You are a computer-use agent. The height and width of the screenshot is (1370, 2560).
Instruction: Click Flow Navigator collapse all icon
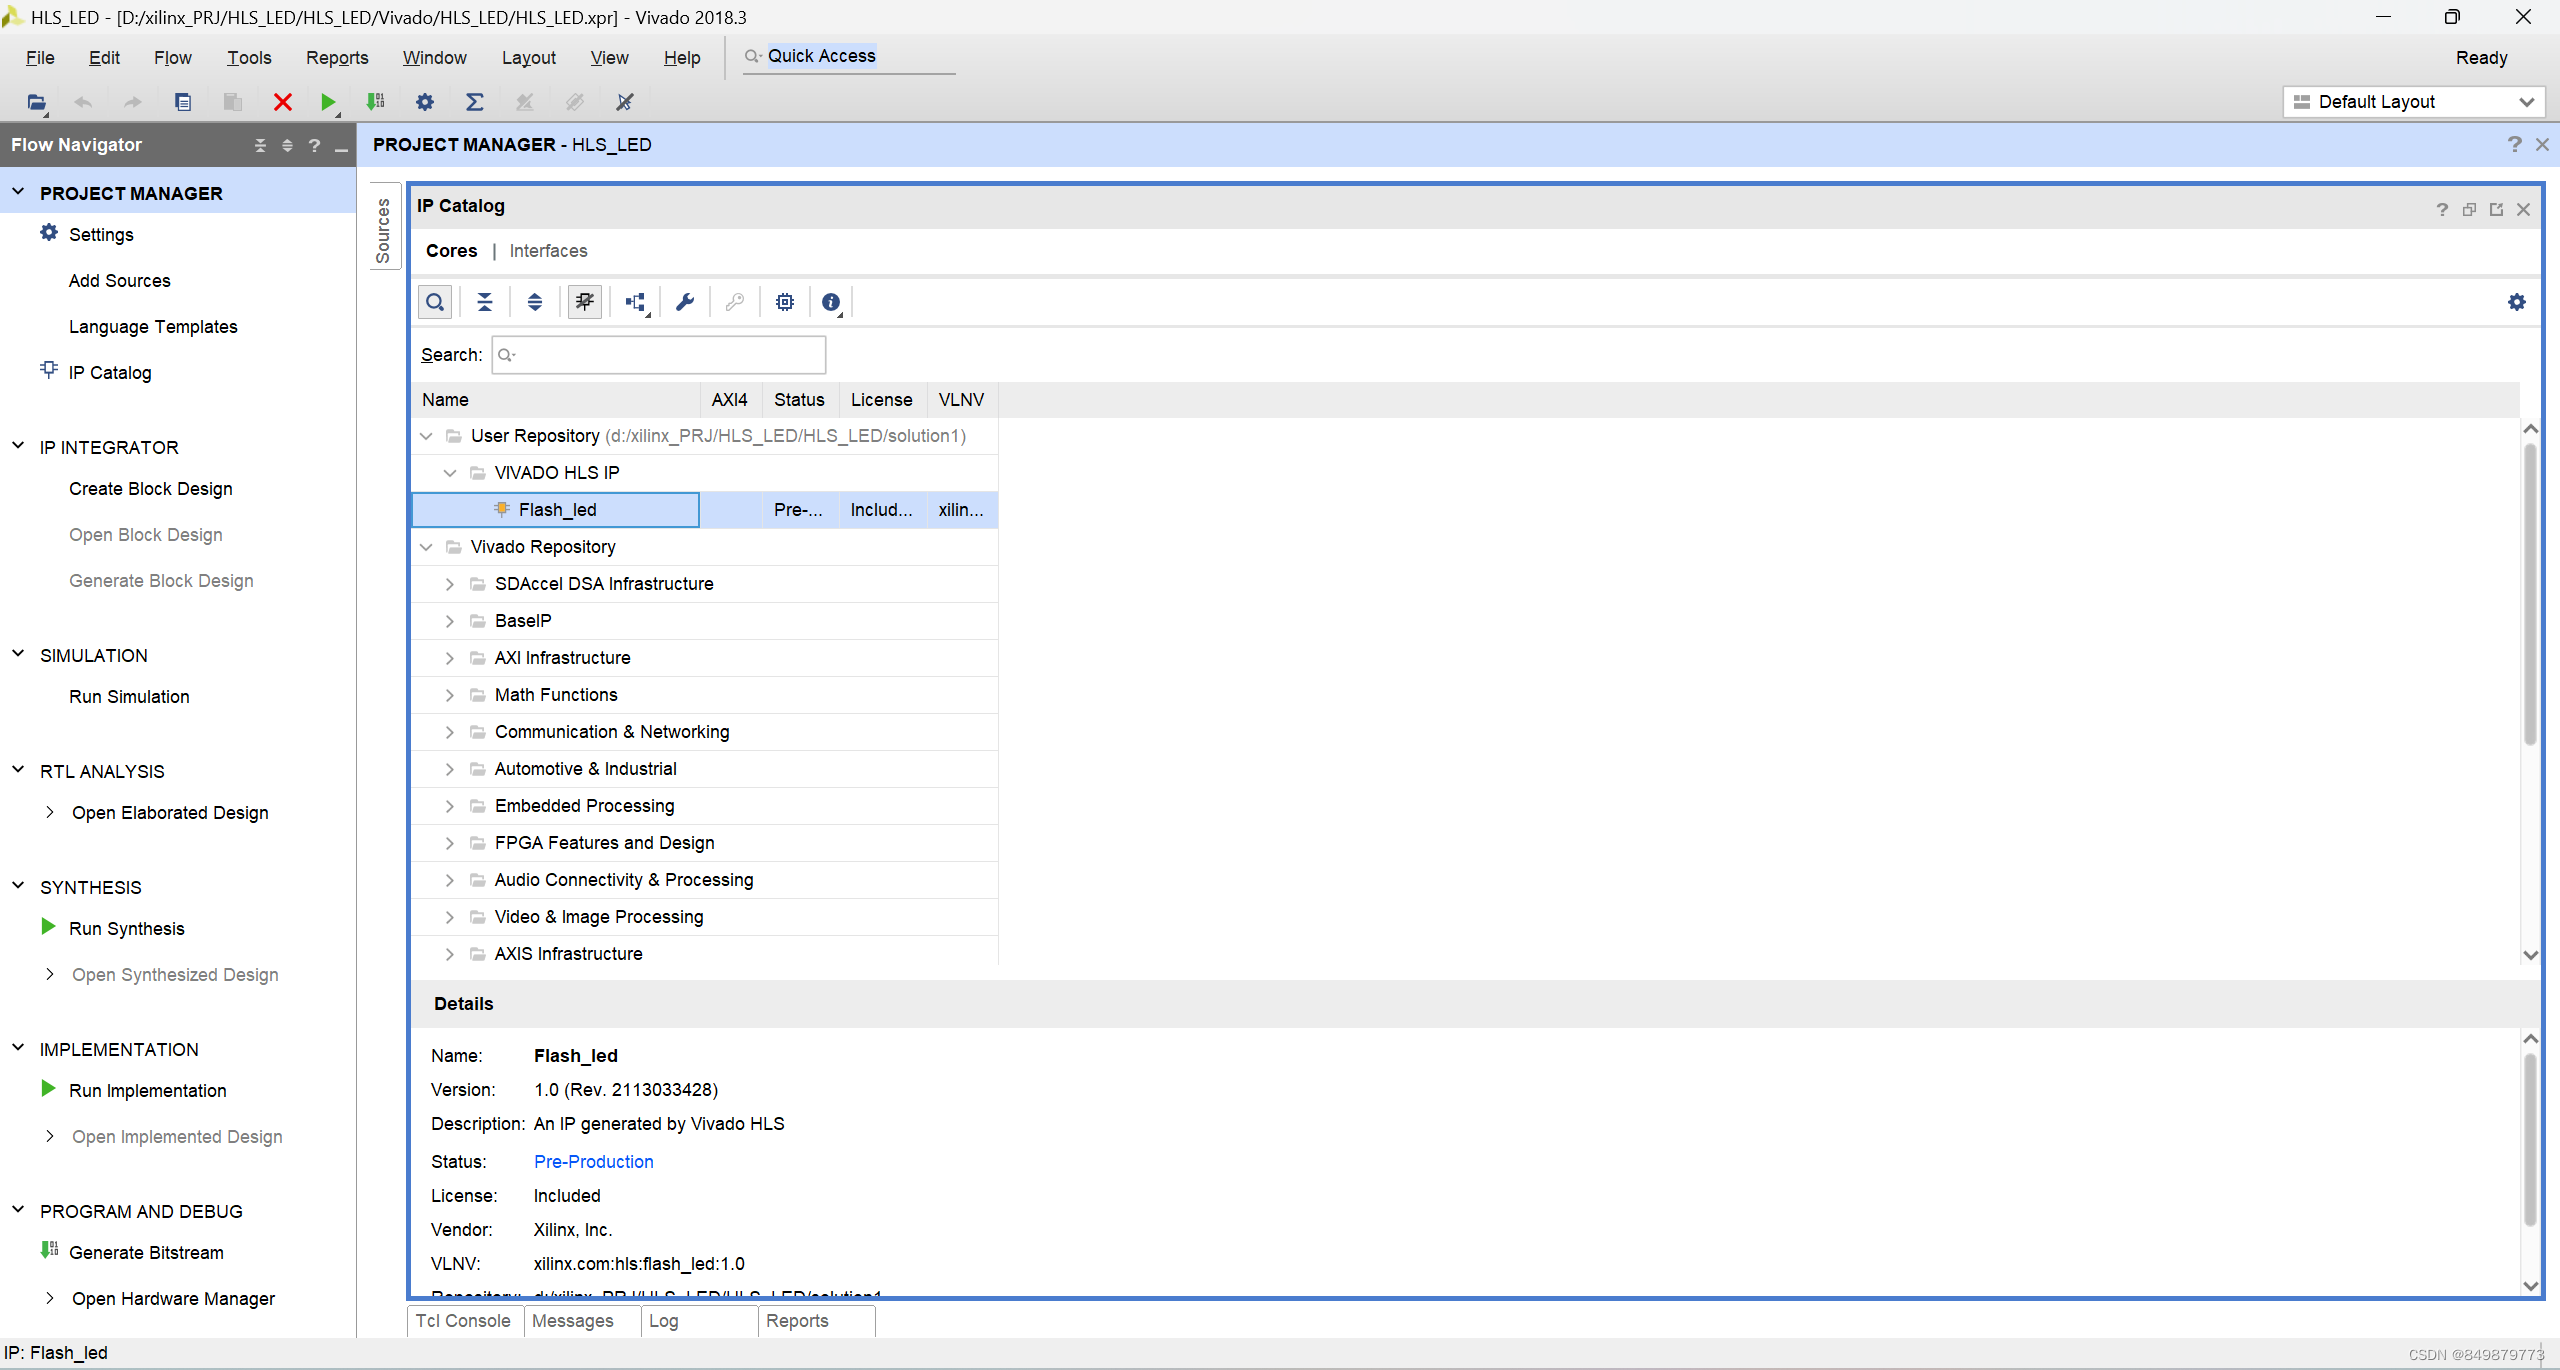coord(260,146)
